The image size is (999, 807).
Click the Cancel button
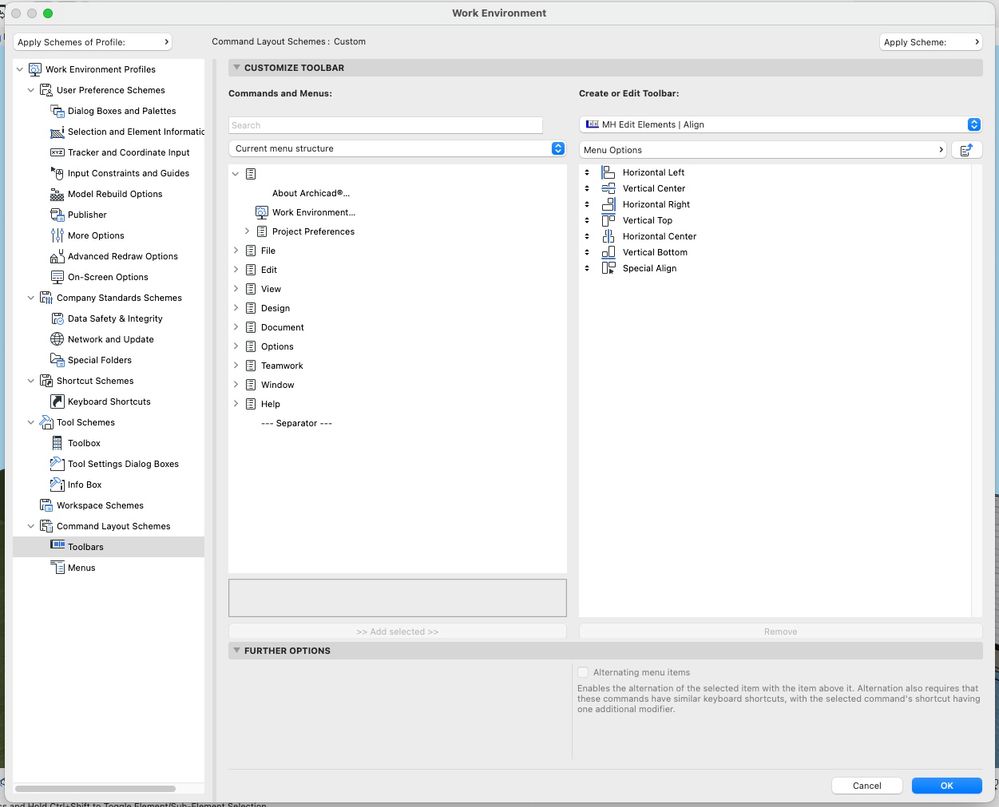[866, 785]
